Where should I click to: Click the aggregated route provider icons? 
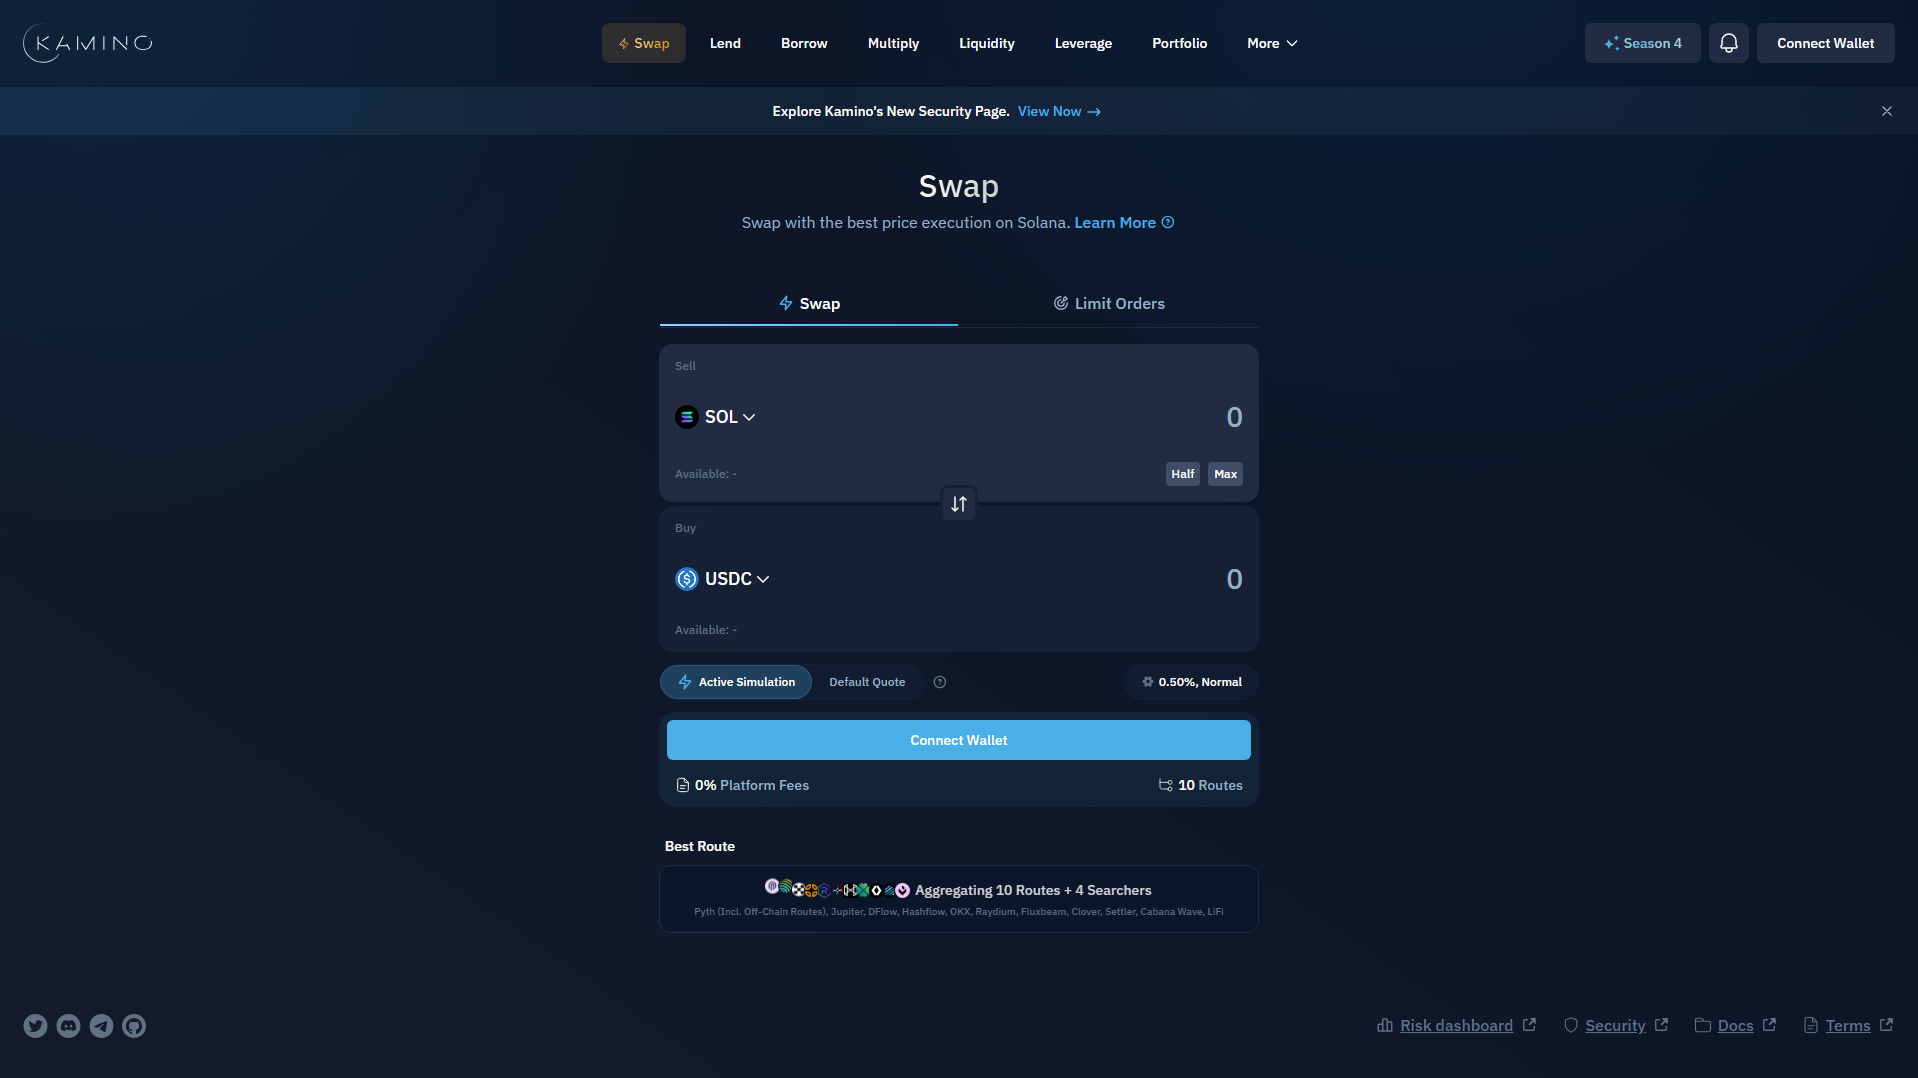click(x=837, y=889)
